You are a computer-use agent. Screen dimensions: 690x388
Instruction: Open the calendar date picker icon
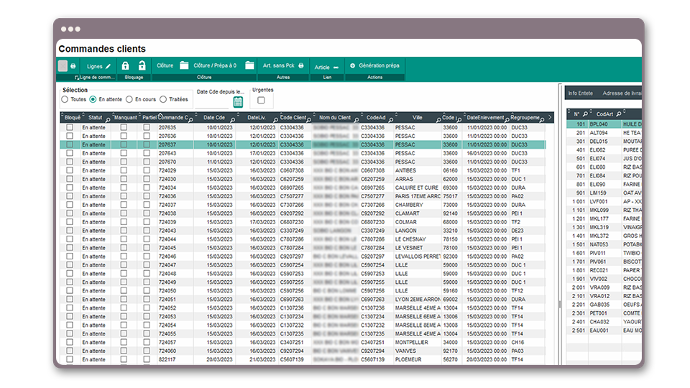[x=238, y=102]
